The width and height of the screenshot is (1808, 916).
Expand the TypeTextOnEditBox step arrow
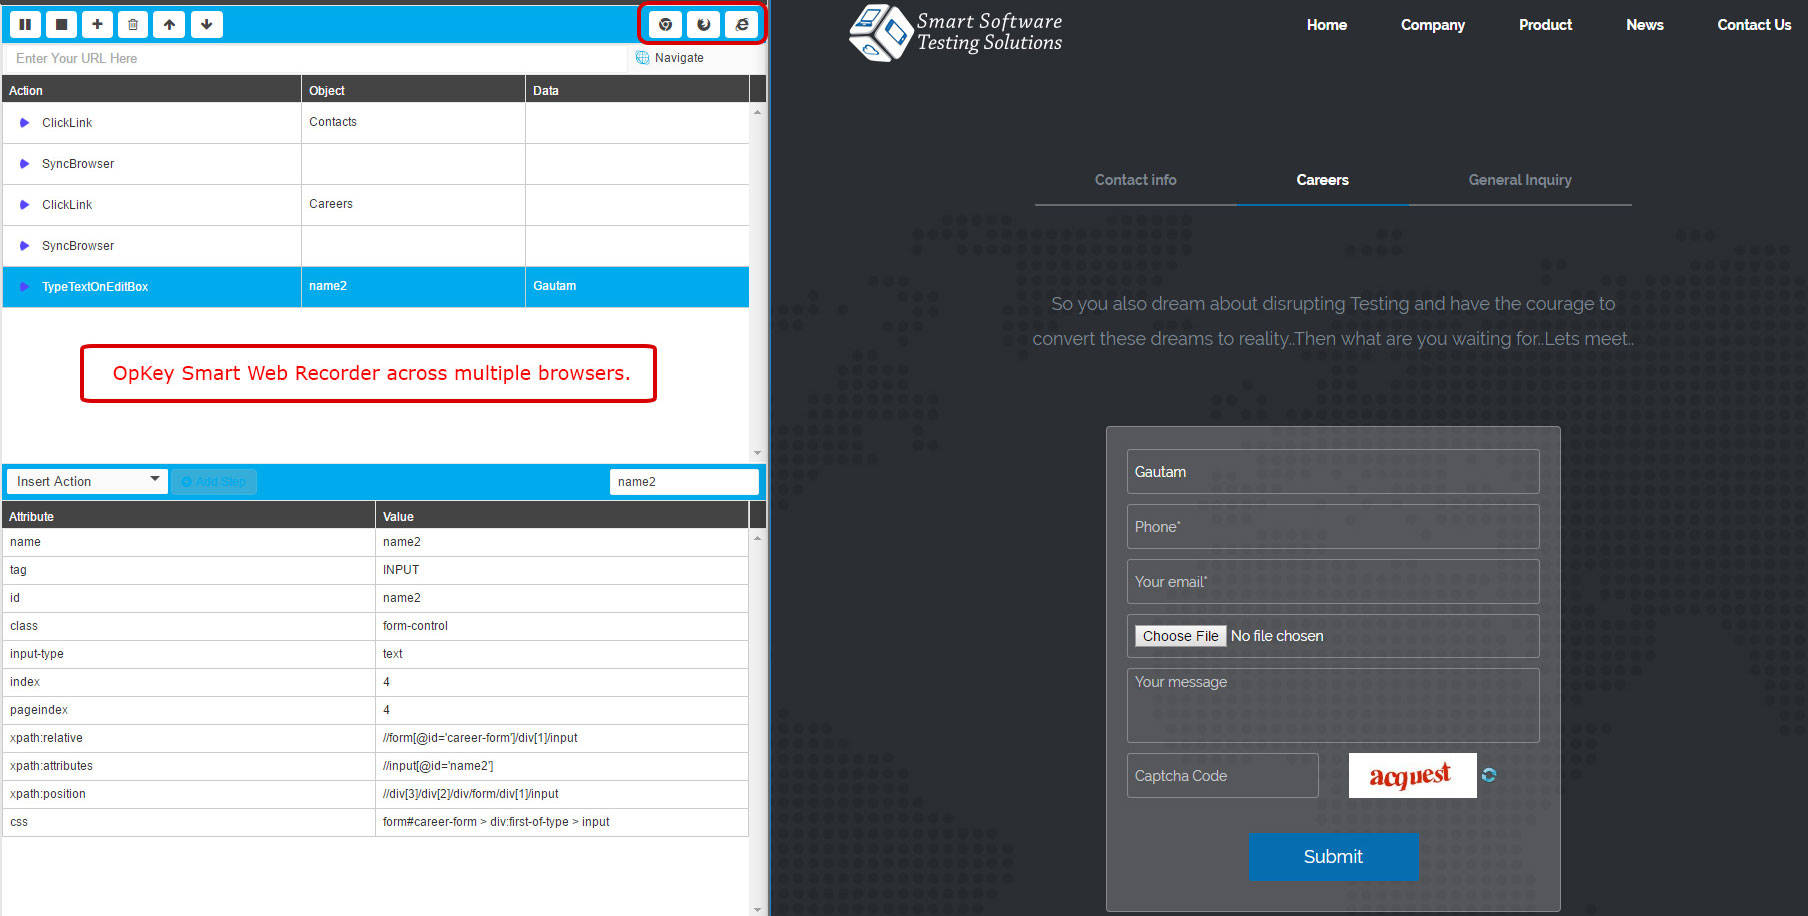click(25, 287)
